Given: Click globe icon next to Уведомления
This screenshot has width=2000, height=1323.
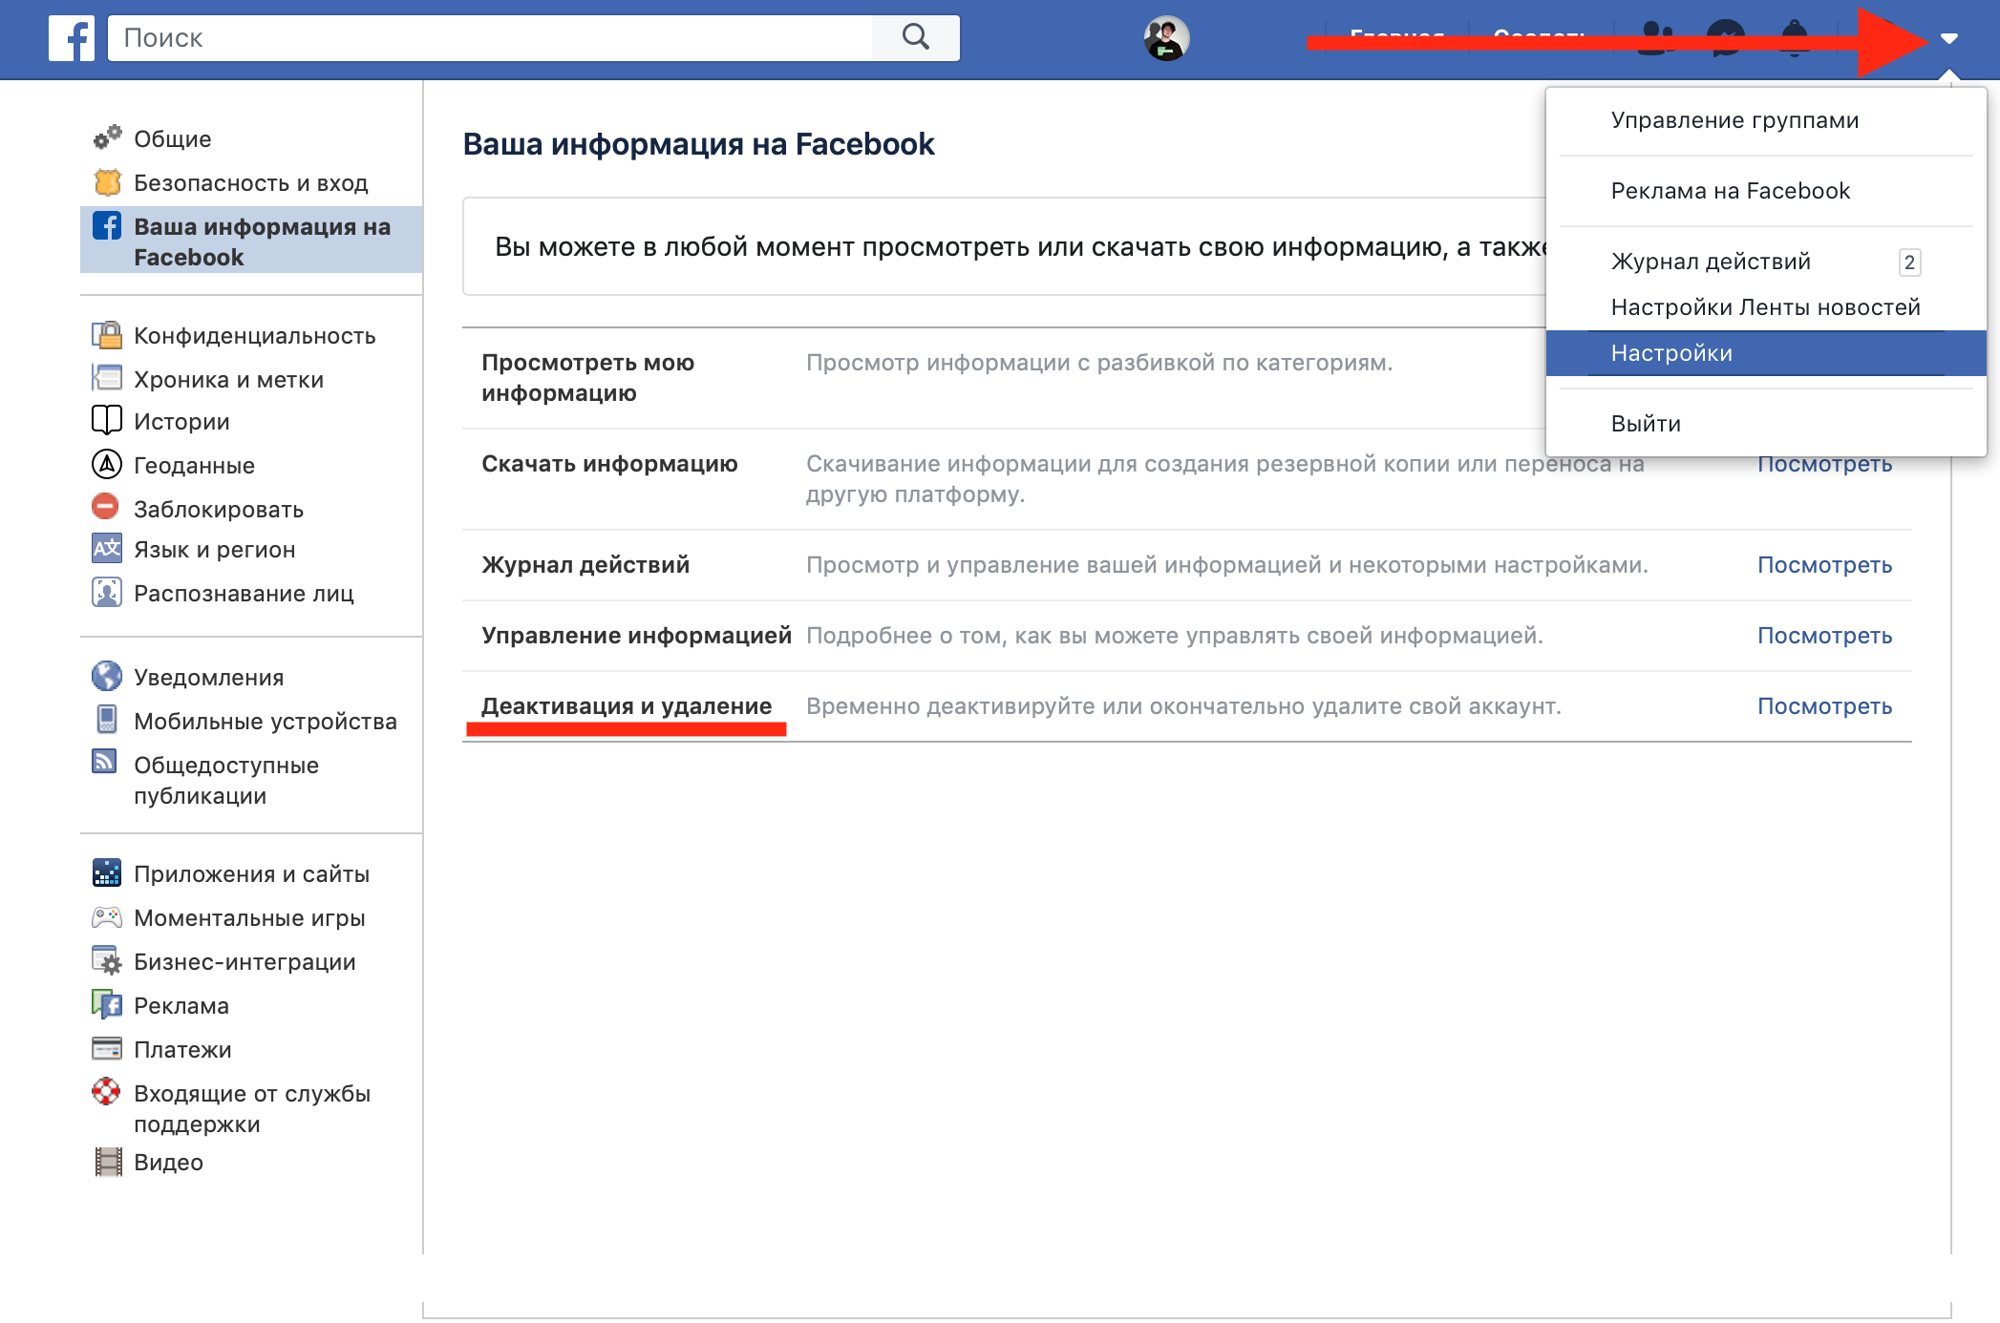Looking at the screenshot, I should [107, 676].
